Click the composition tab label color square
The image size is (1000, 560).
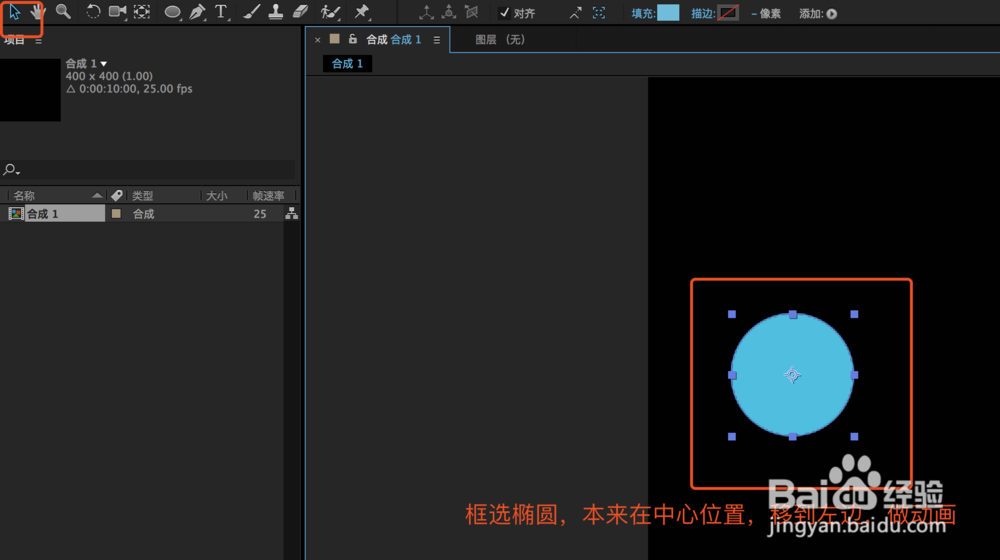pyautogui.click(x=334, y=39)
